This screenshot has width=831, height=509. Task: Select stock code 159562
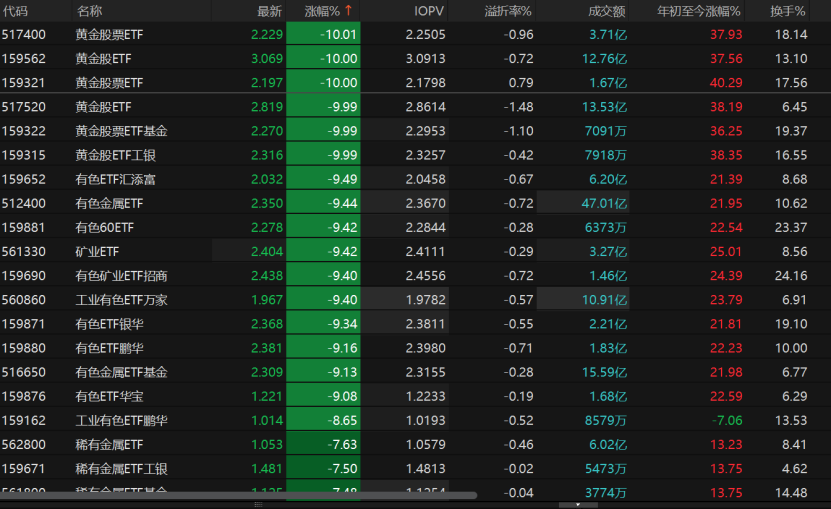24,58
